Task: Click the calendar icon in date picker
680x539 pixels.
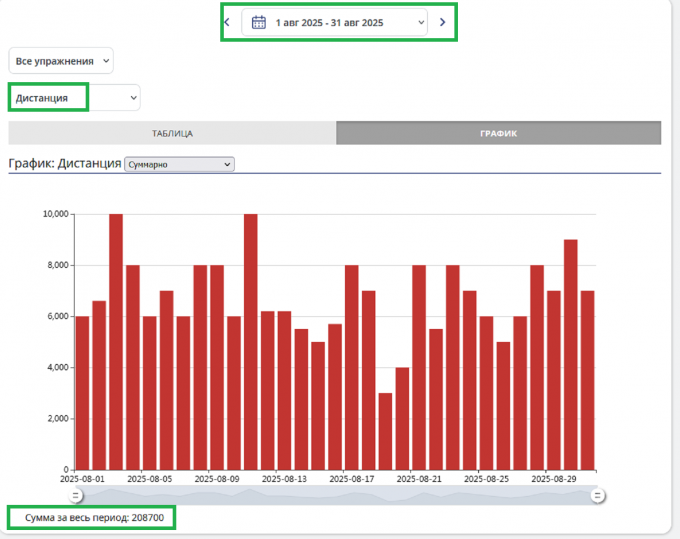Action: 258,21
